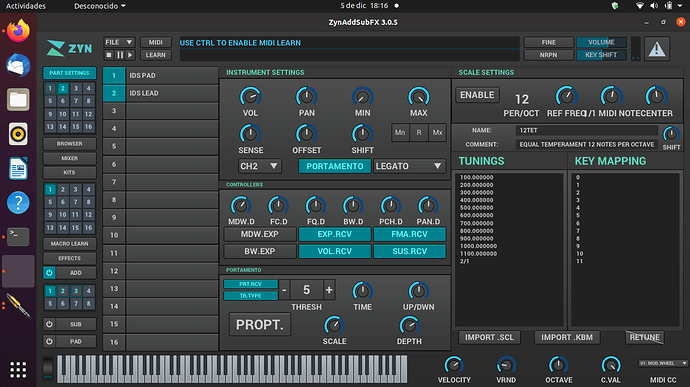The image size is (690, 387).
Task: Open the Terminal from the dock
Action: pos(18,236)
